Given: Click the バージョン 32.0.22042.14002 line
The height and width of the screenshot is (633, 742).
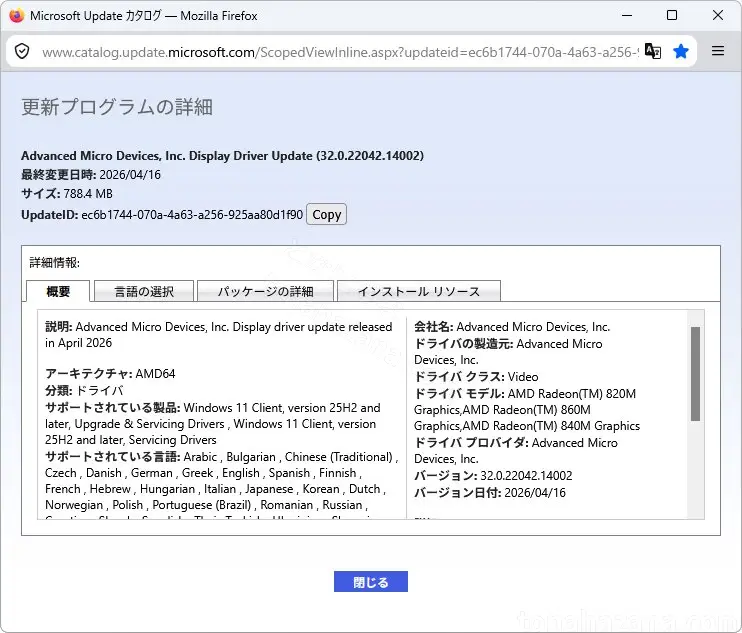Looking at the screenshot, I should [493, 475].
